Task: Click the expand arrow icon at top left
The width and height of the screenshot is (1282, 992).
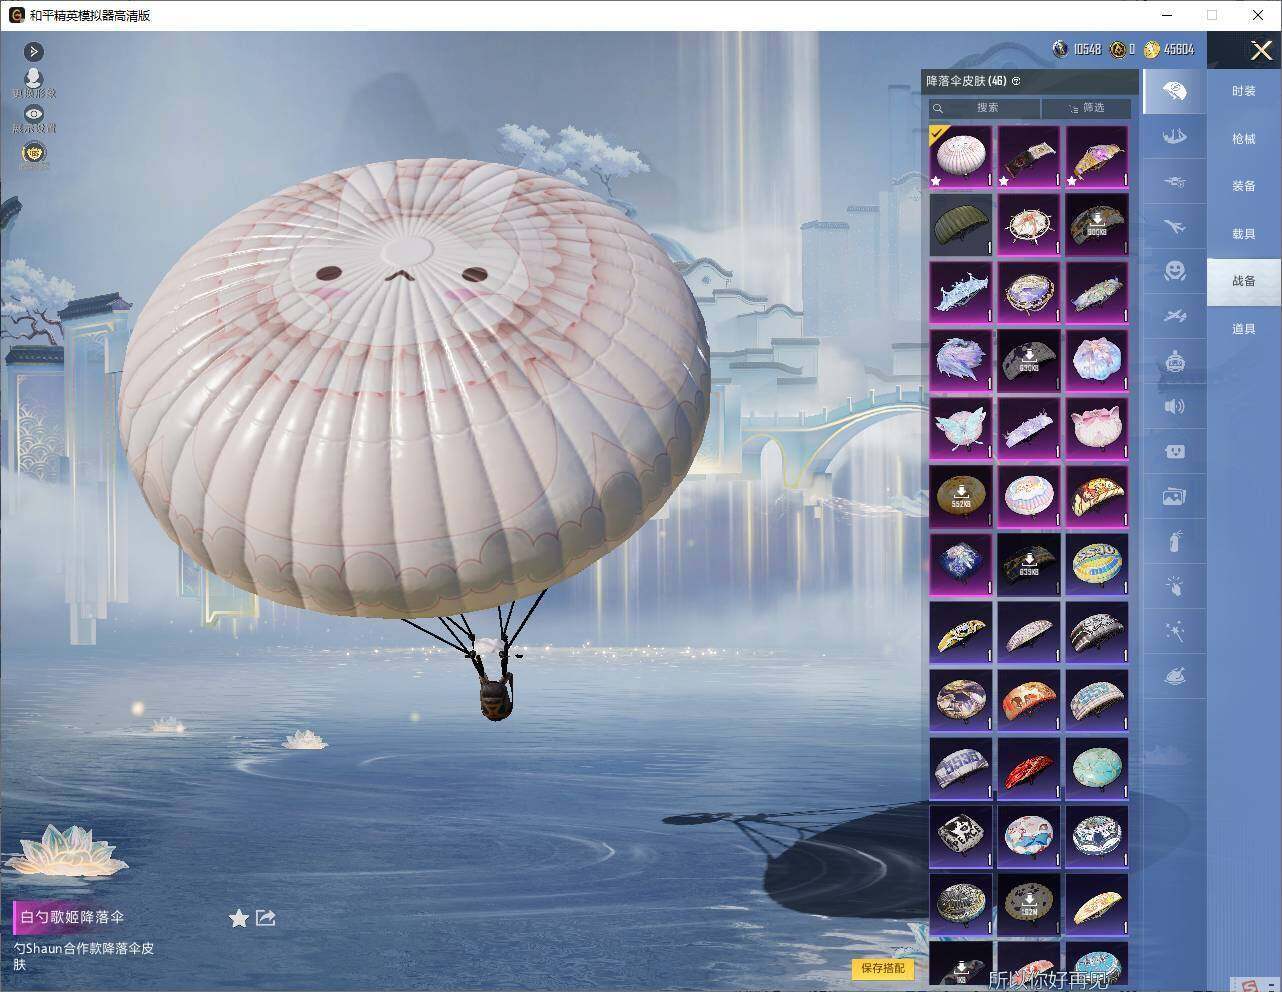Action: (x=34, y=51)
